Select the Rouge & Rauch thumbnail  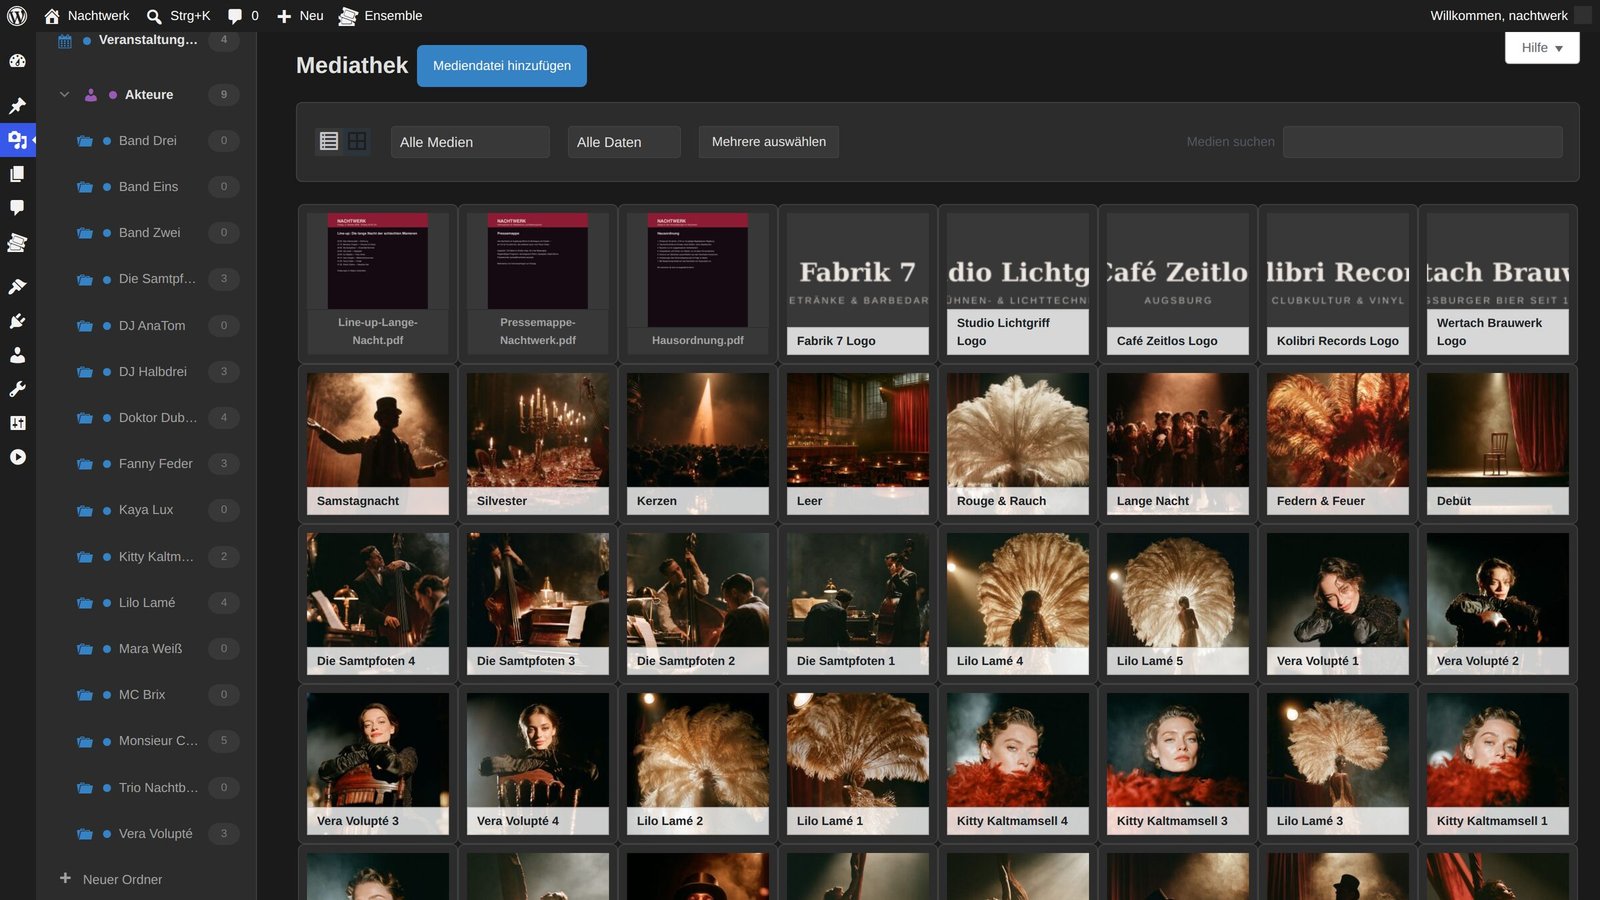coord(1018,444)
